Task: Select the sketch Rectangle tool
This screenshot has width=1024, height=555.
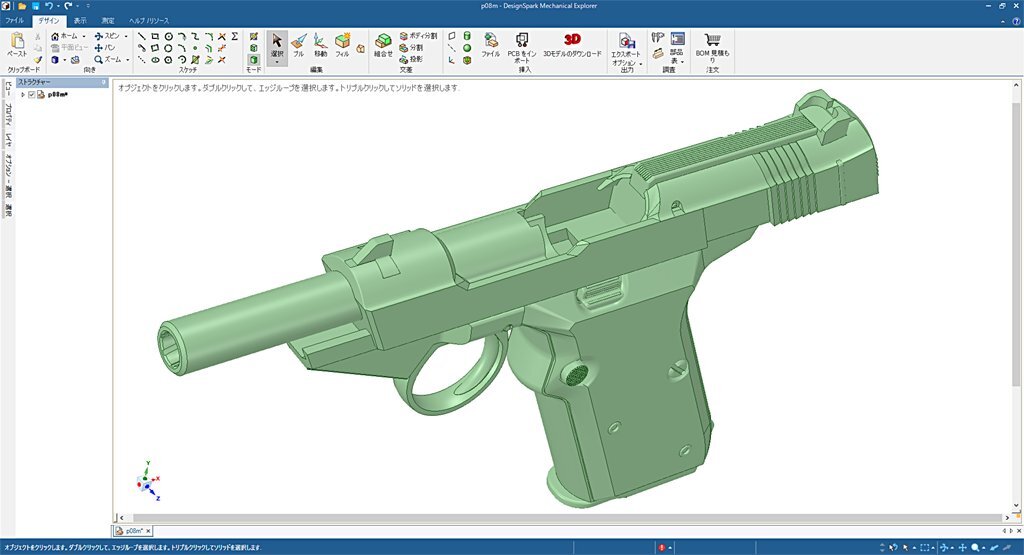Action: (x=155, y=37)
